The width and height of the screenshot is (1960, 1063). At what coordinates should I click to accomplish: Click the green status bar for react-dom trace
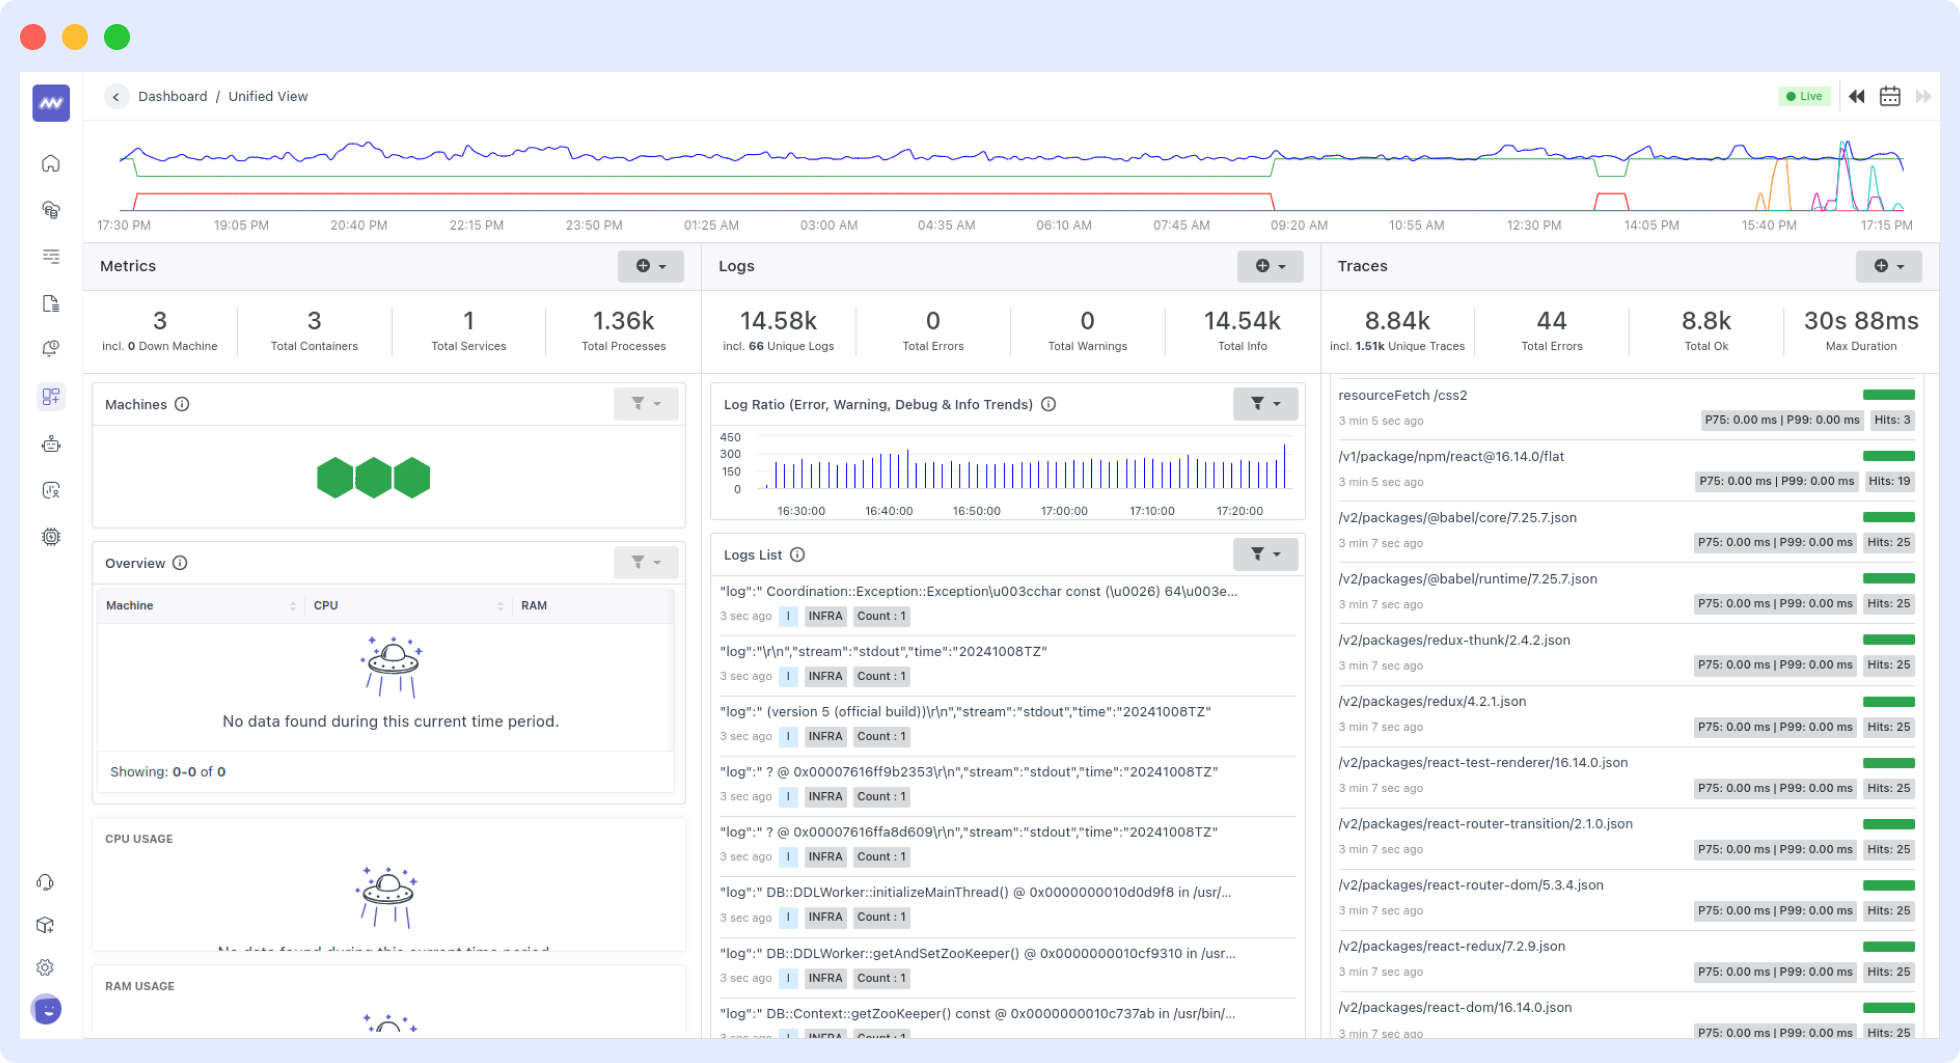[1890, 1007]
